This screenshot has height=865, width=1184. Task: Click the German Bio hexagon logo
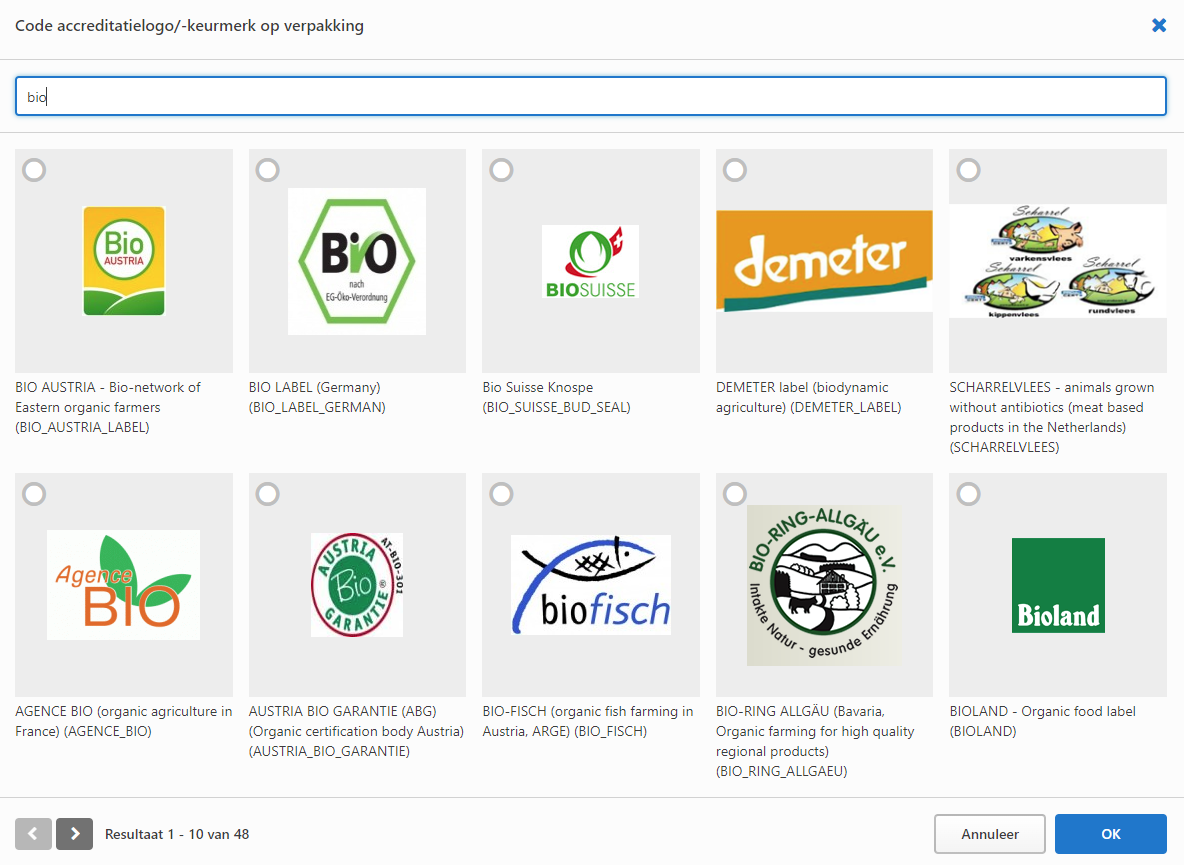click(357, 261)
